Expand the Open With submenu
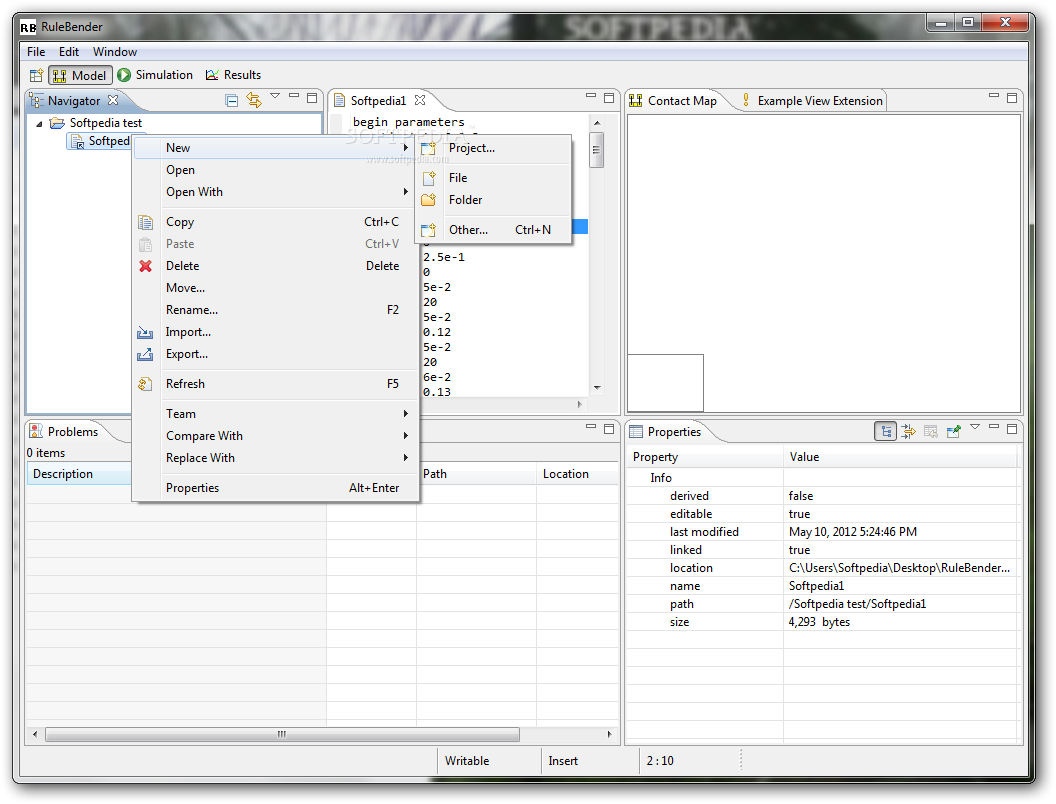 click(x=275, y=192)
